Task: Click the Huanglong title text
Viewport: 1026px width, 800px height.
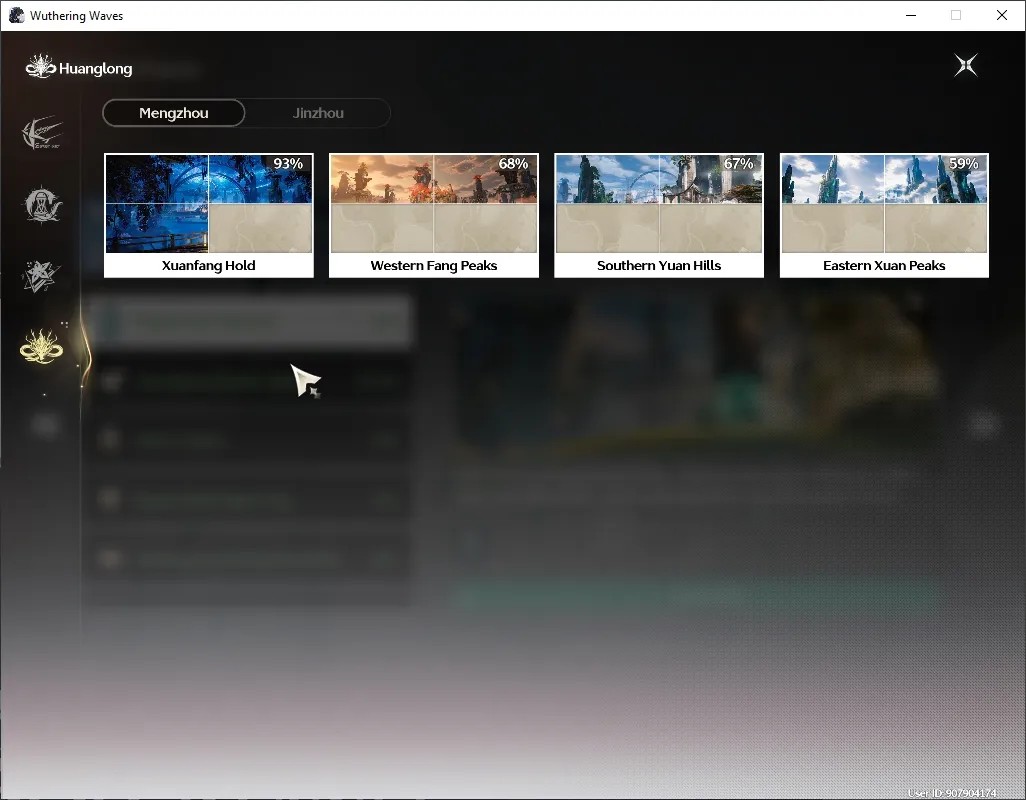Action: click(x=96, y=69)
